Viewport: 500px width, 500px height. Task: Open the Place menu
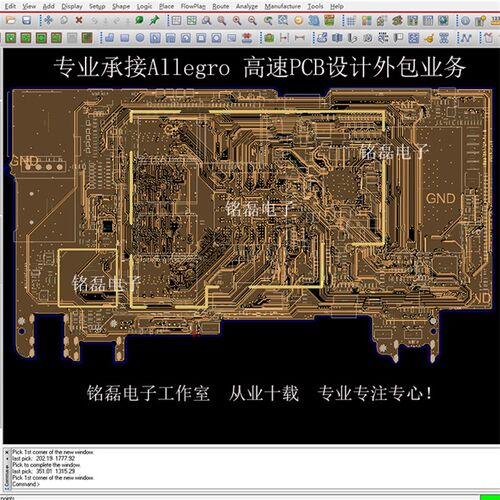click(x=166, y=6)
